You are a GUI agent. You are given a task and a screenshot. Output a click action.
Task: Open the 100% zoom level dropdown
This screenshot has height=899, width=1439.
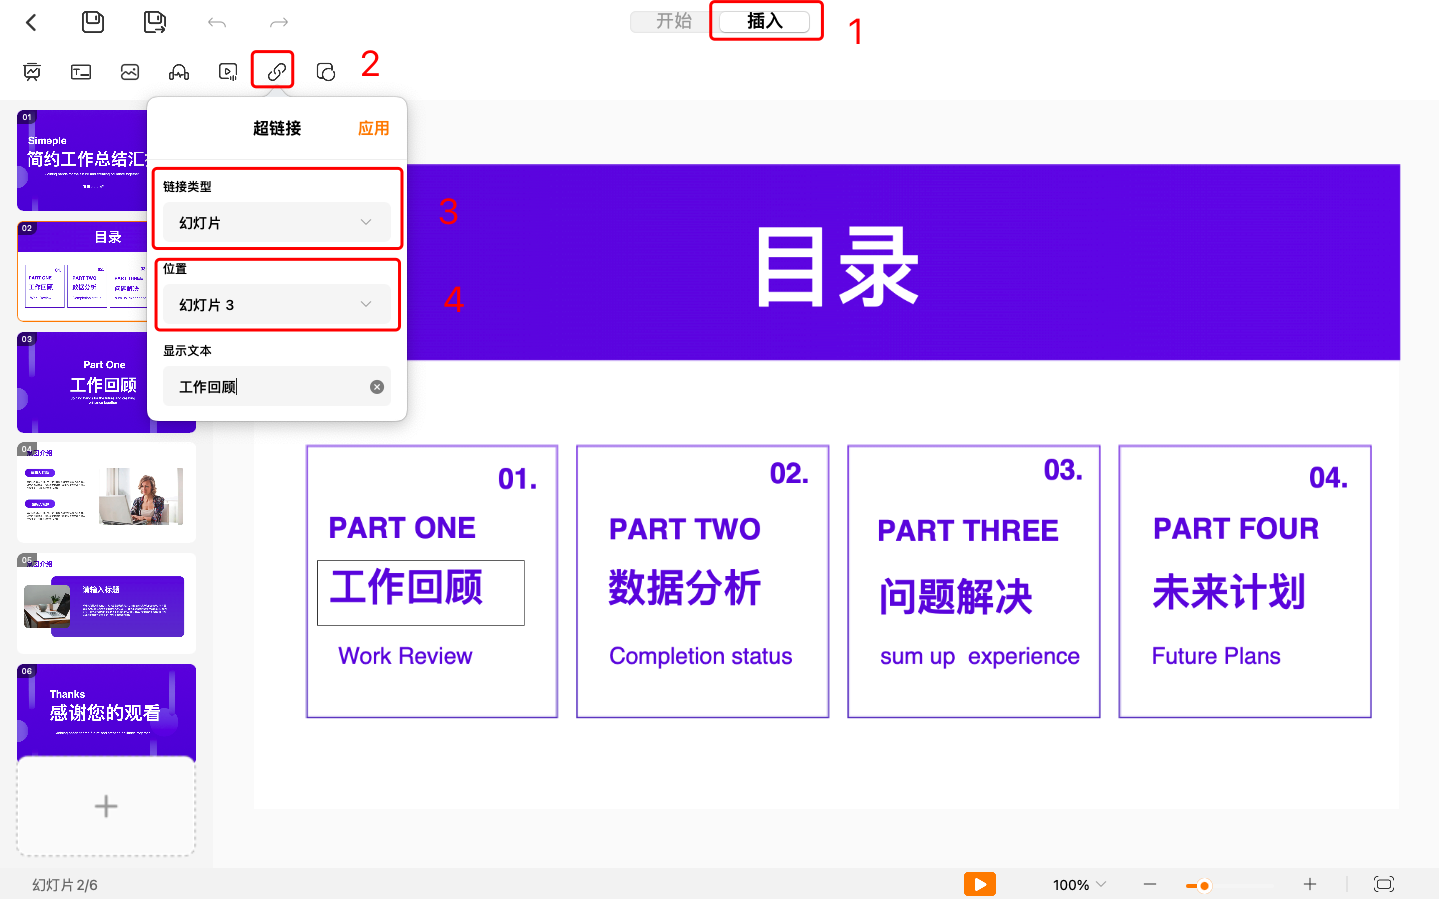(x=1078, y=884)
